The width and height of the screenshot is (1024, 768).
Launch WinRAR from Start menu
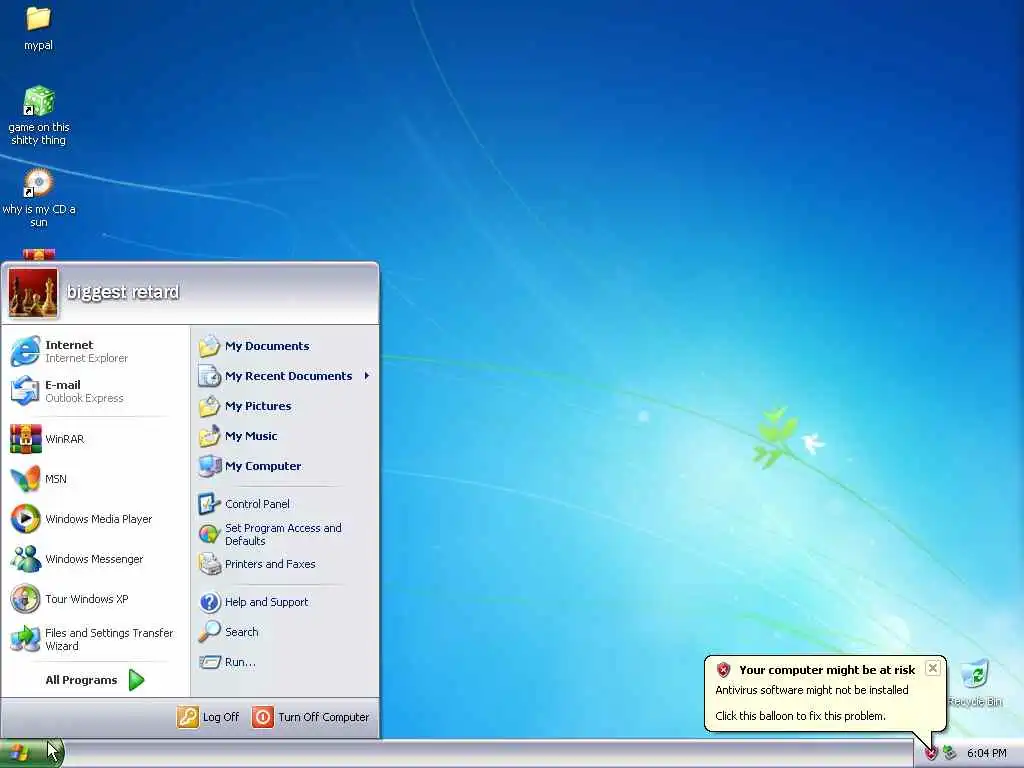pos(95,439)
